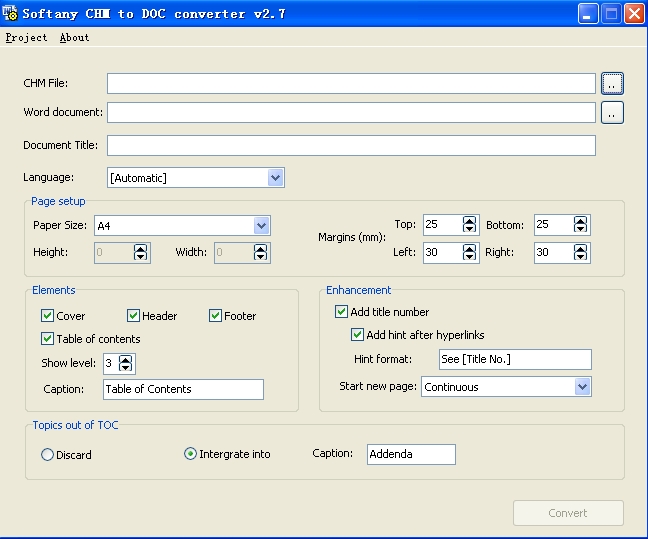Increase the Show level value
The height and width of the screenshot is (539, 648).
click(125, 359)
